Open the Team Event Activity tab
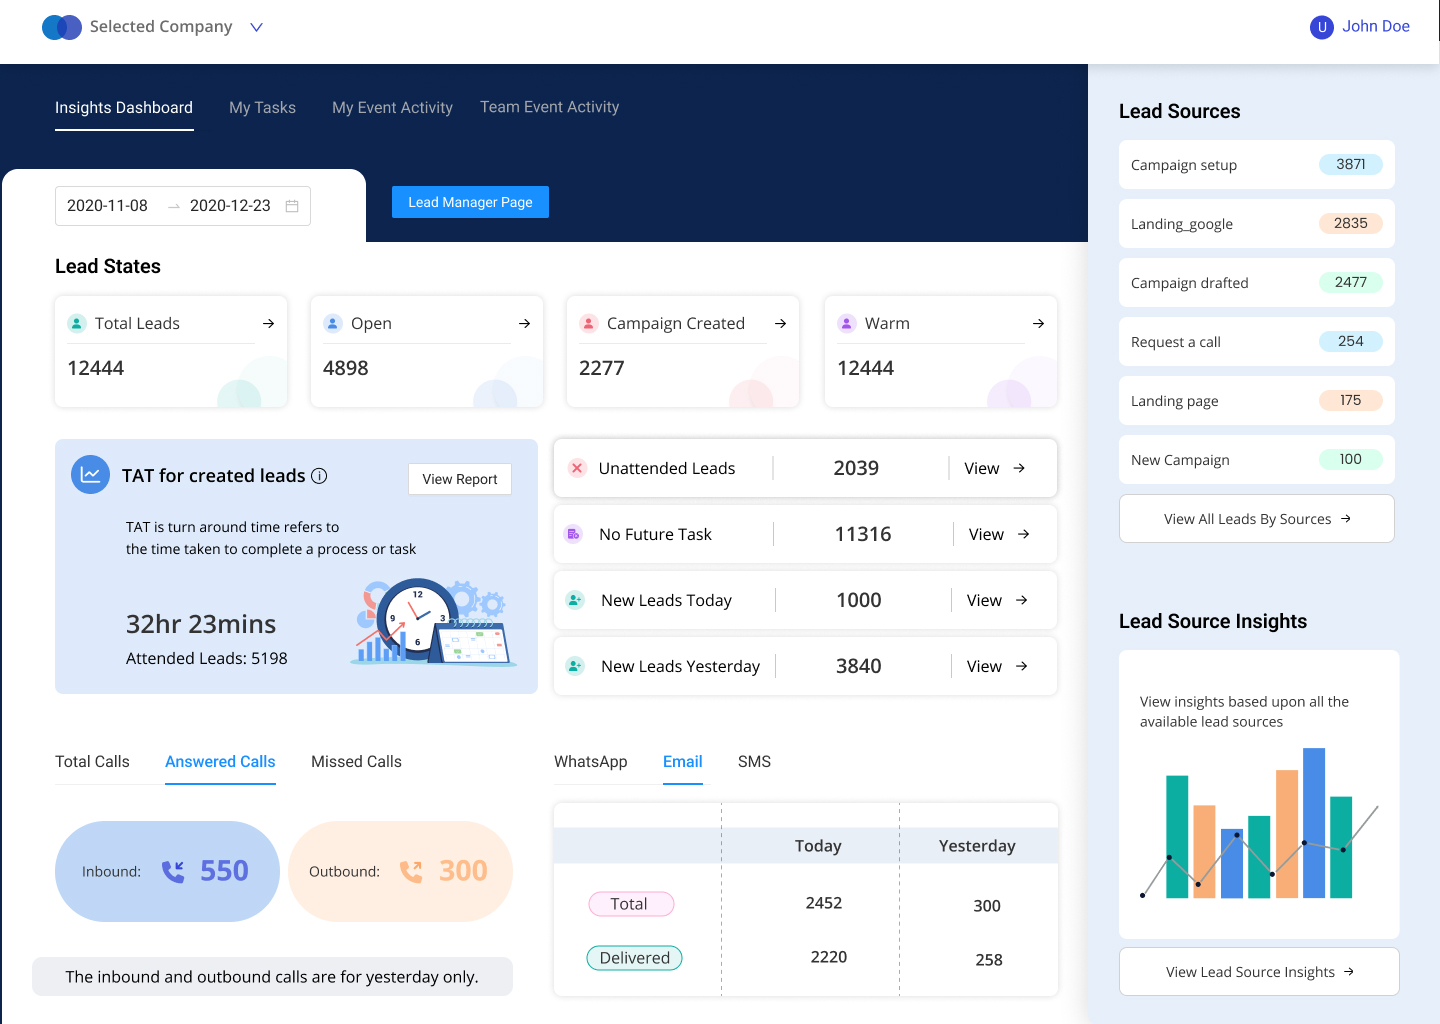This screenshot has height=1024, width=1440. click(x=549, y=107)
